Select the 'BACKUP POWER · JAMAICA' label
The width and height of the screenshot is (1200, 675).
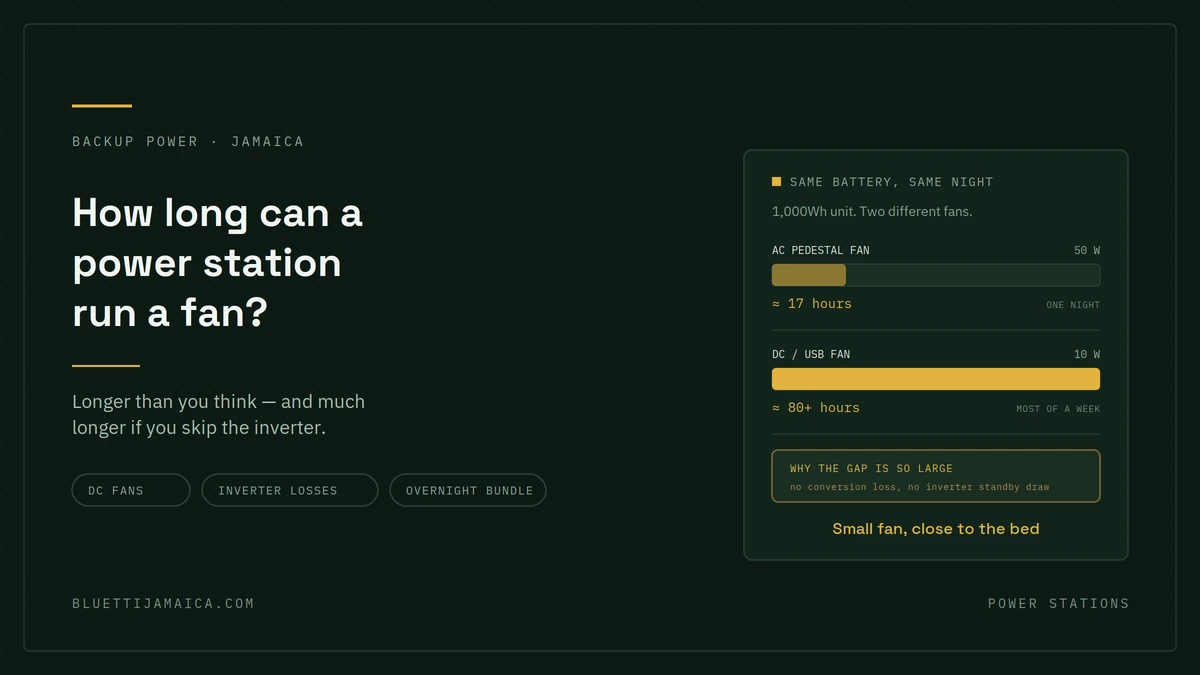click(188, 141)
